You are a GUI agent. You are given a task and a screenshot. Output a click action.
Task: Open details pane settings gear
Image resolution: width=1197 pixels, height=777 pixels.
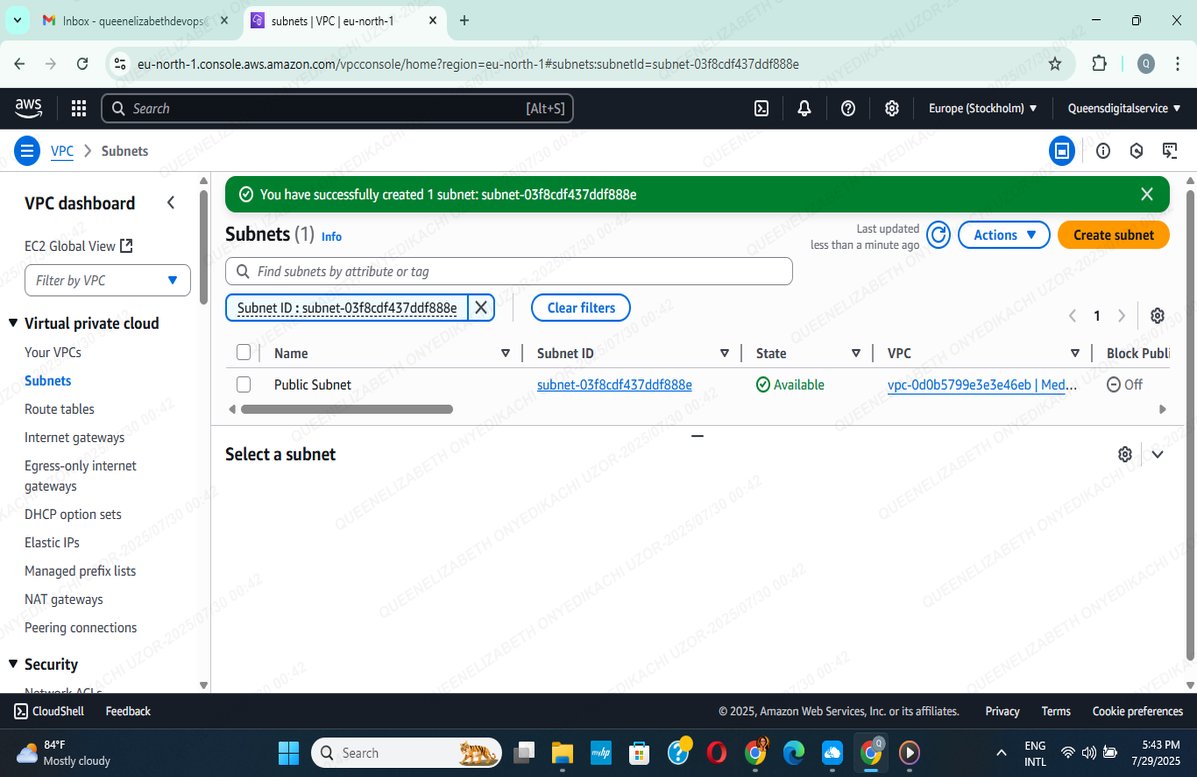(1124, 454)
